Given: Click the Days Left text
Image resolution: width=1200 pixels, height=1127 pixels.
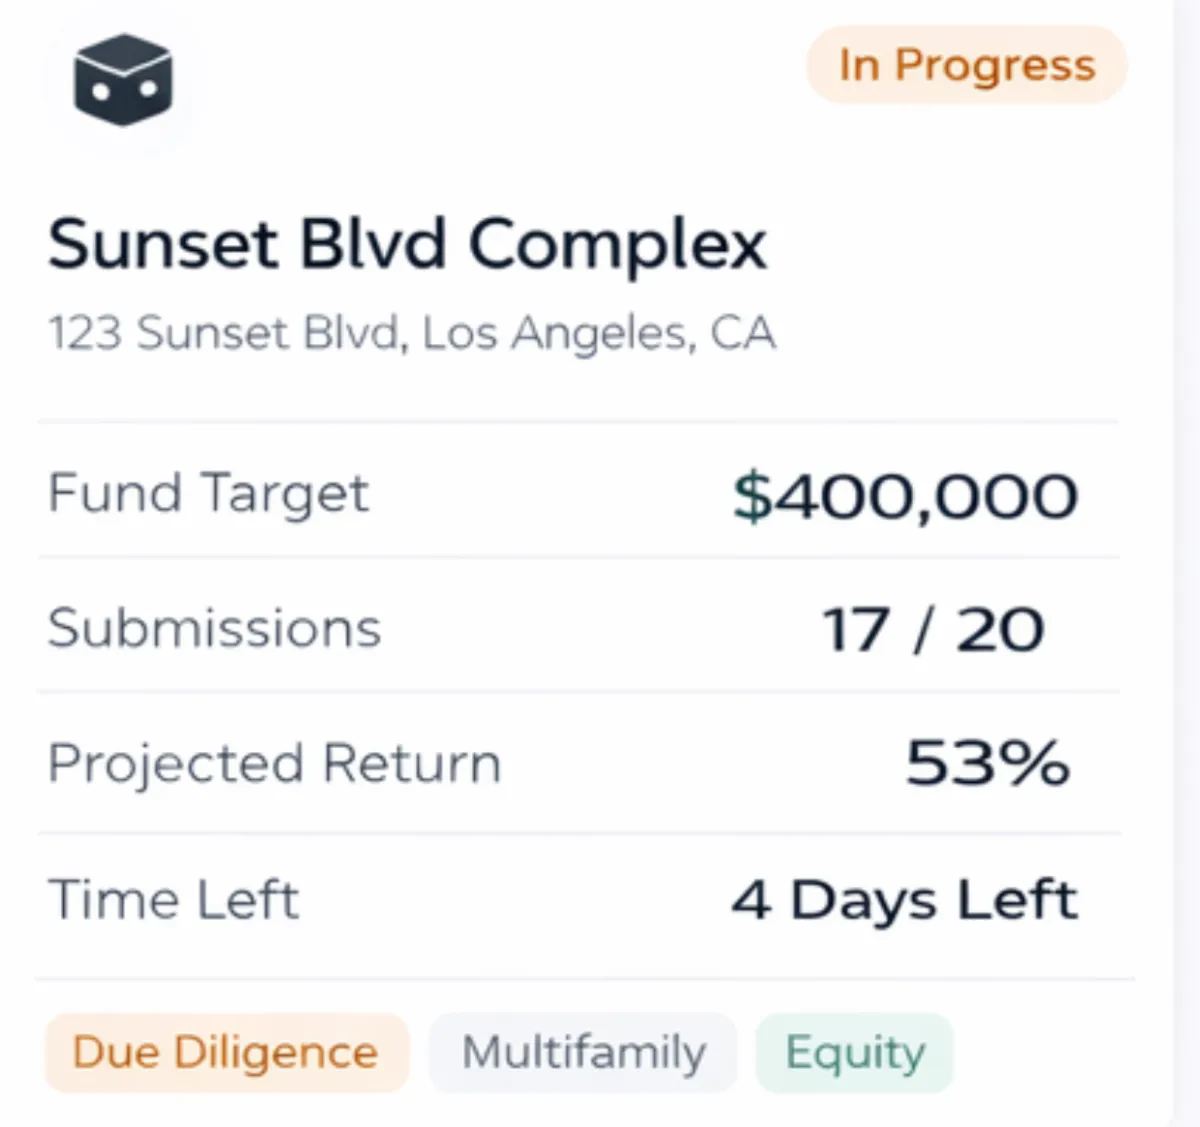Looking at the screenshot, I should pos(934,899).
